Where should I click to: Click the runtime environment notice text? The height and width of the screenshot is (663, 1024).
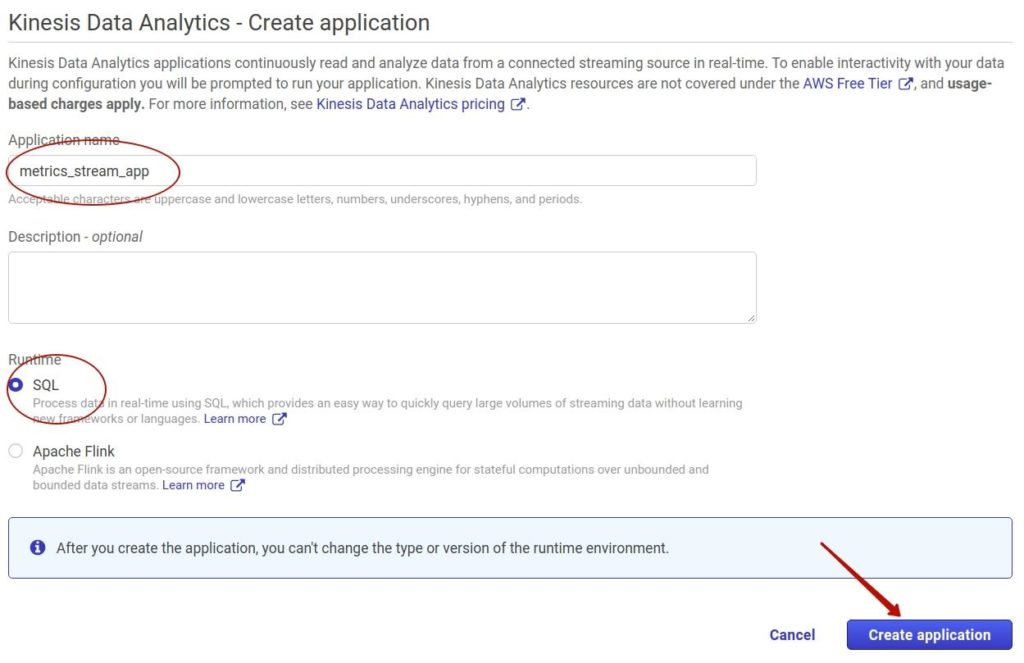[x=362, y=548]
